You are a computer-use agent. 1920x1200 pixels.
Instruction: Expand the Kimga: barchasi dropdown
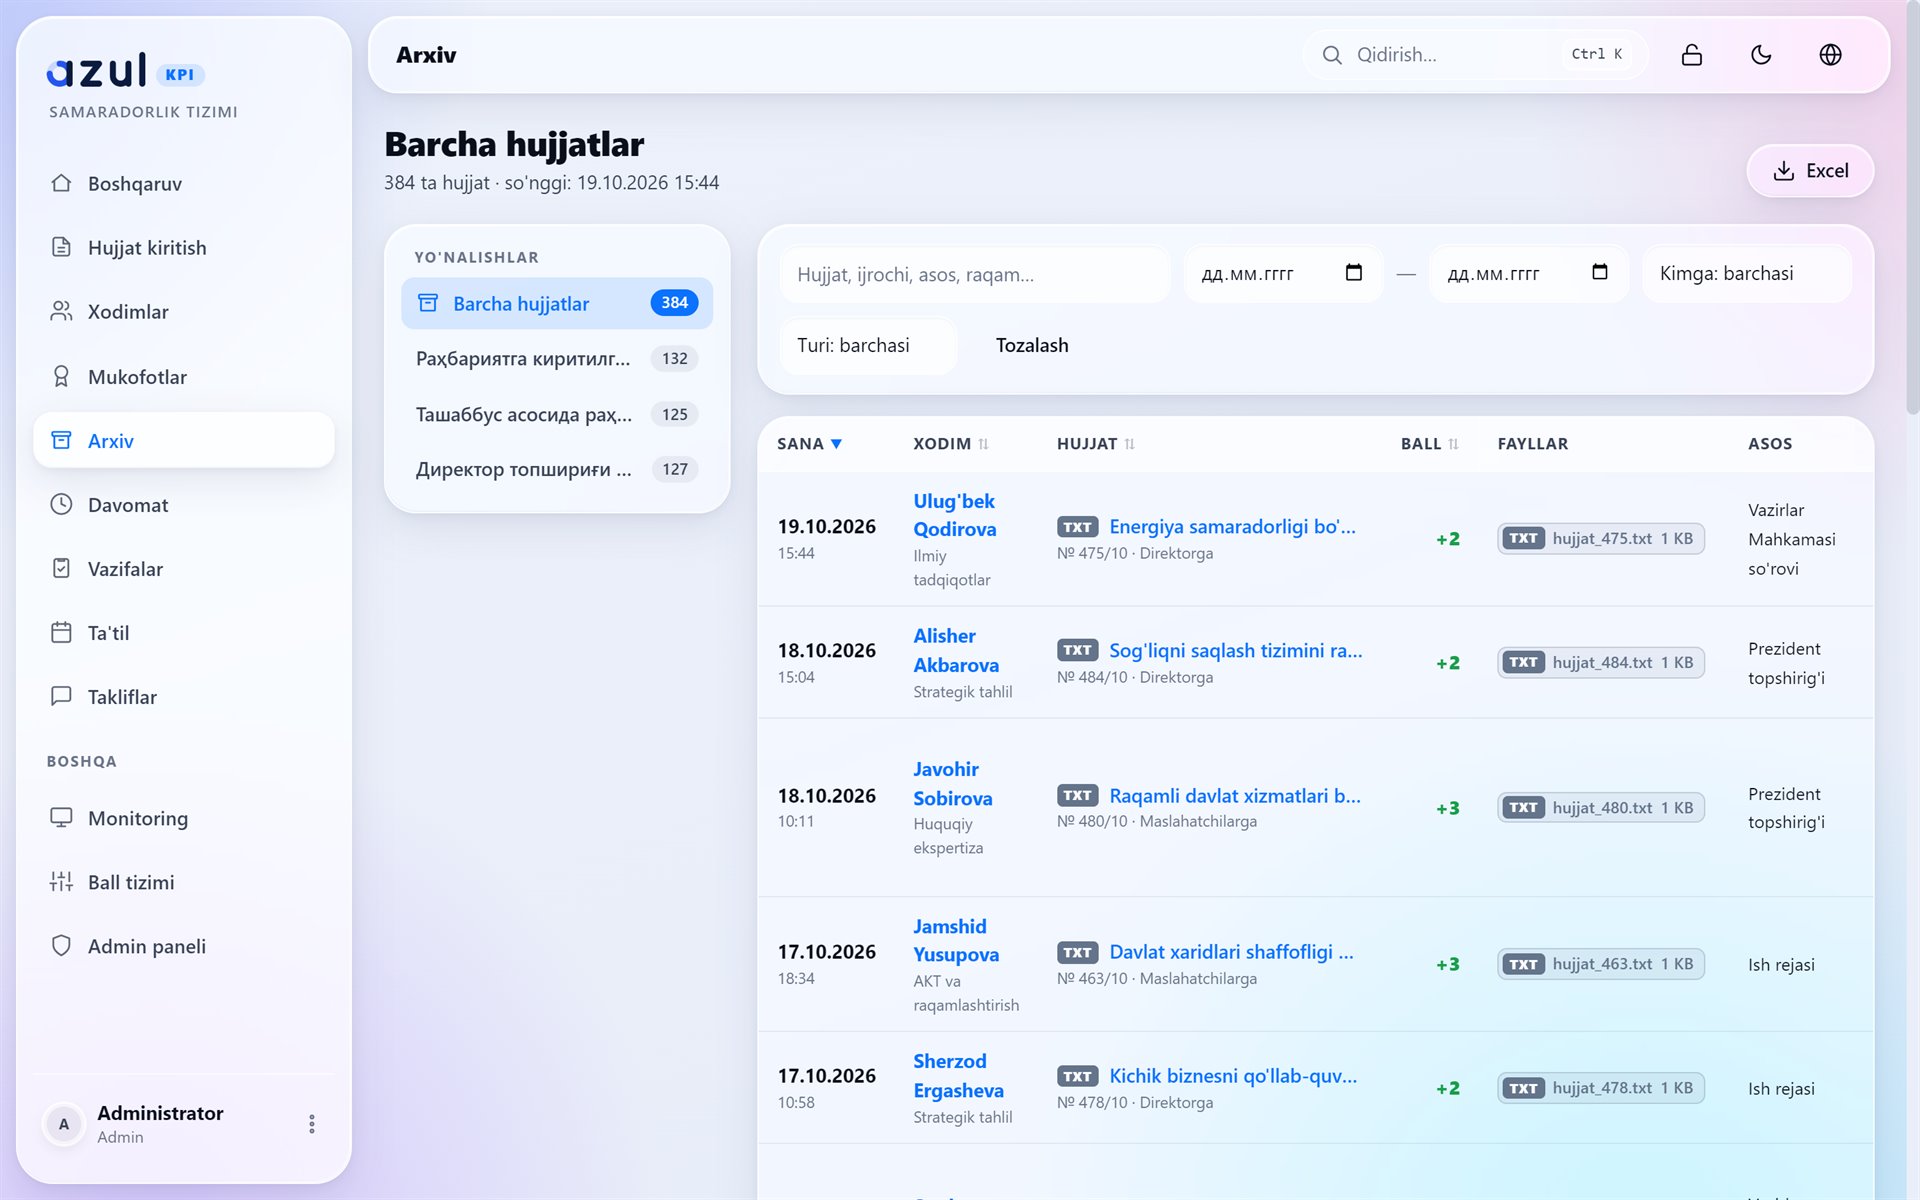click(x=1747, y=274)
